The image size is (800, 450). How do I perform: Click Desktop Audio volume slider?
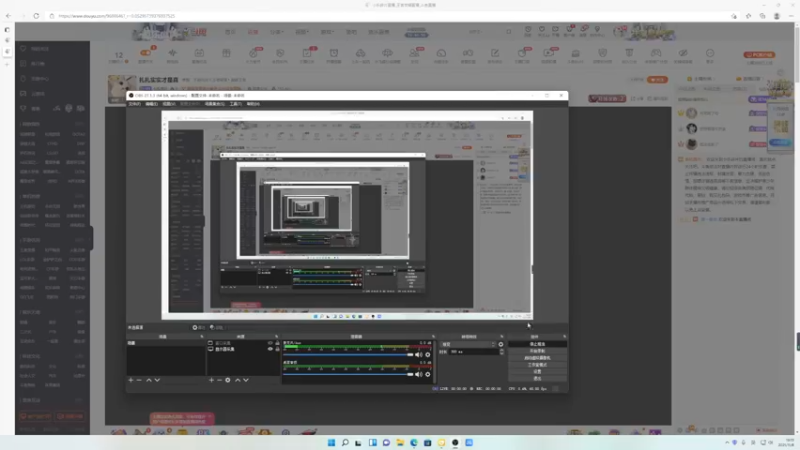pos(348,374)
